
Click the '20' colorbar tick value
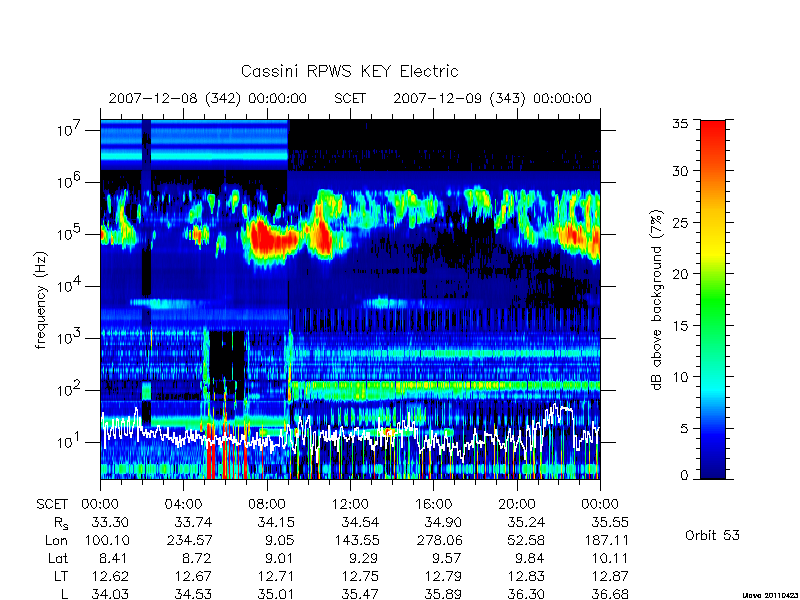(x=680, y=273)
